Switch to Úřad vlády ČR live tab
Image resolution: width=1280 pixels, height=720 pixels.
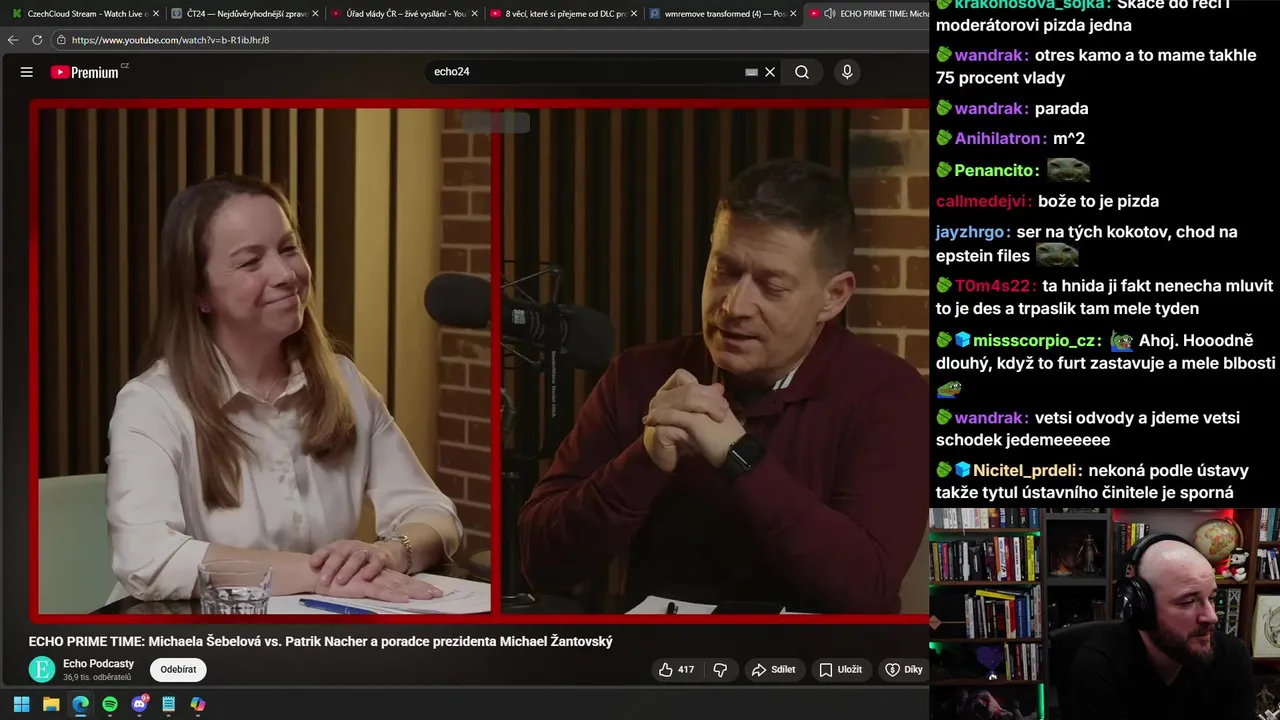(x=404, y=14)
